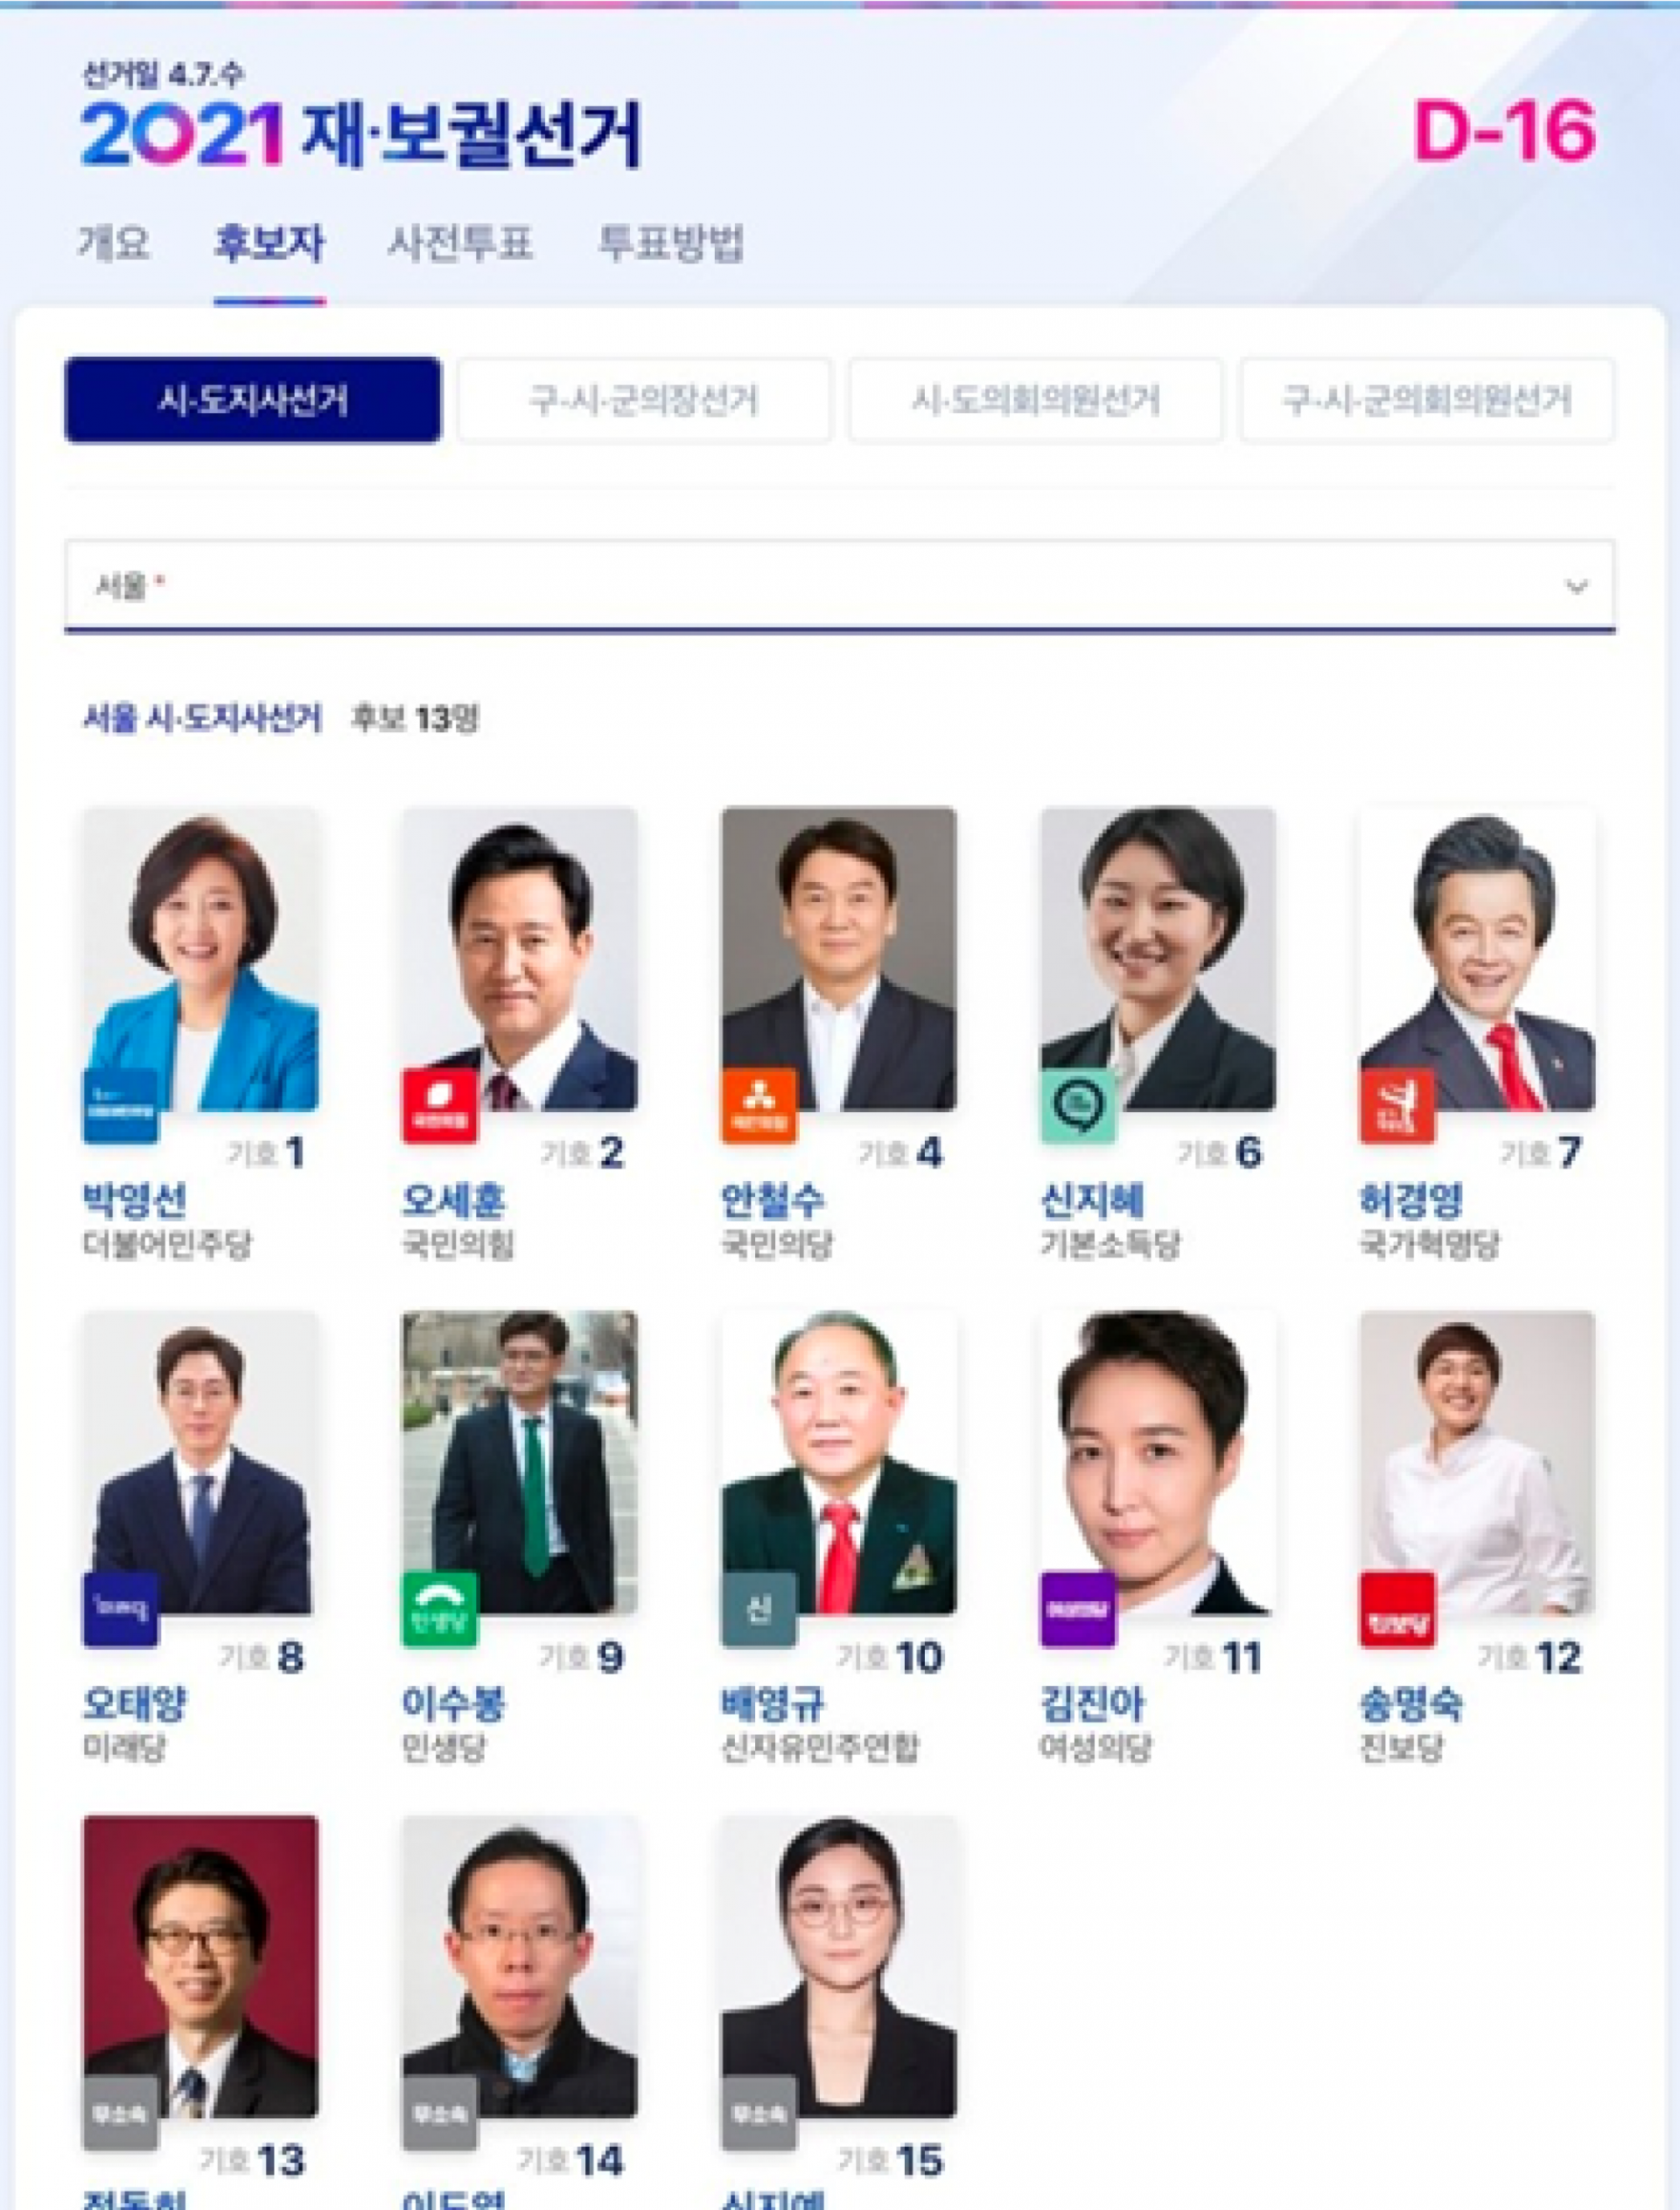This screenshot has height=2210, width=1680.
Task: Click the orange party badge on candidate 4
Action: tap(759, 1106)
